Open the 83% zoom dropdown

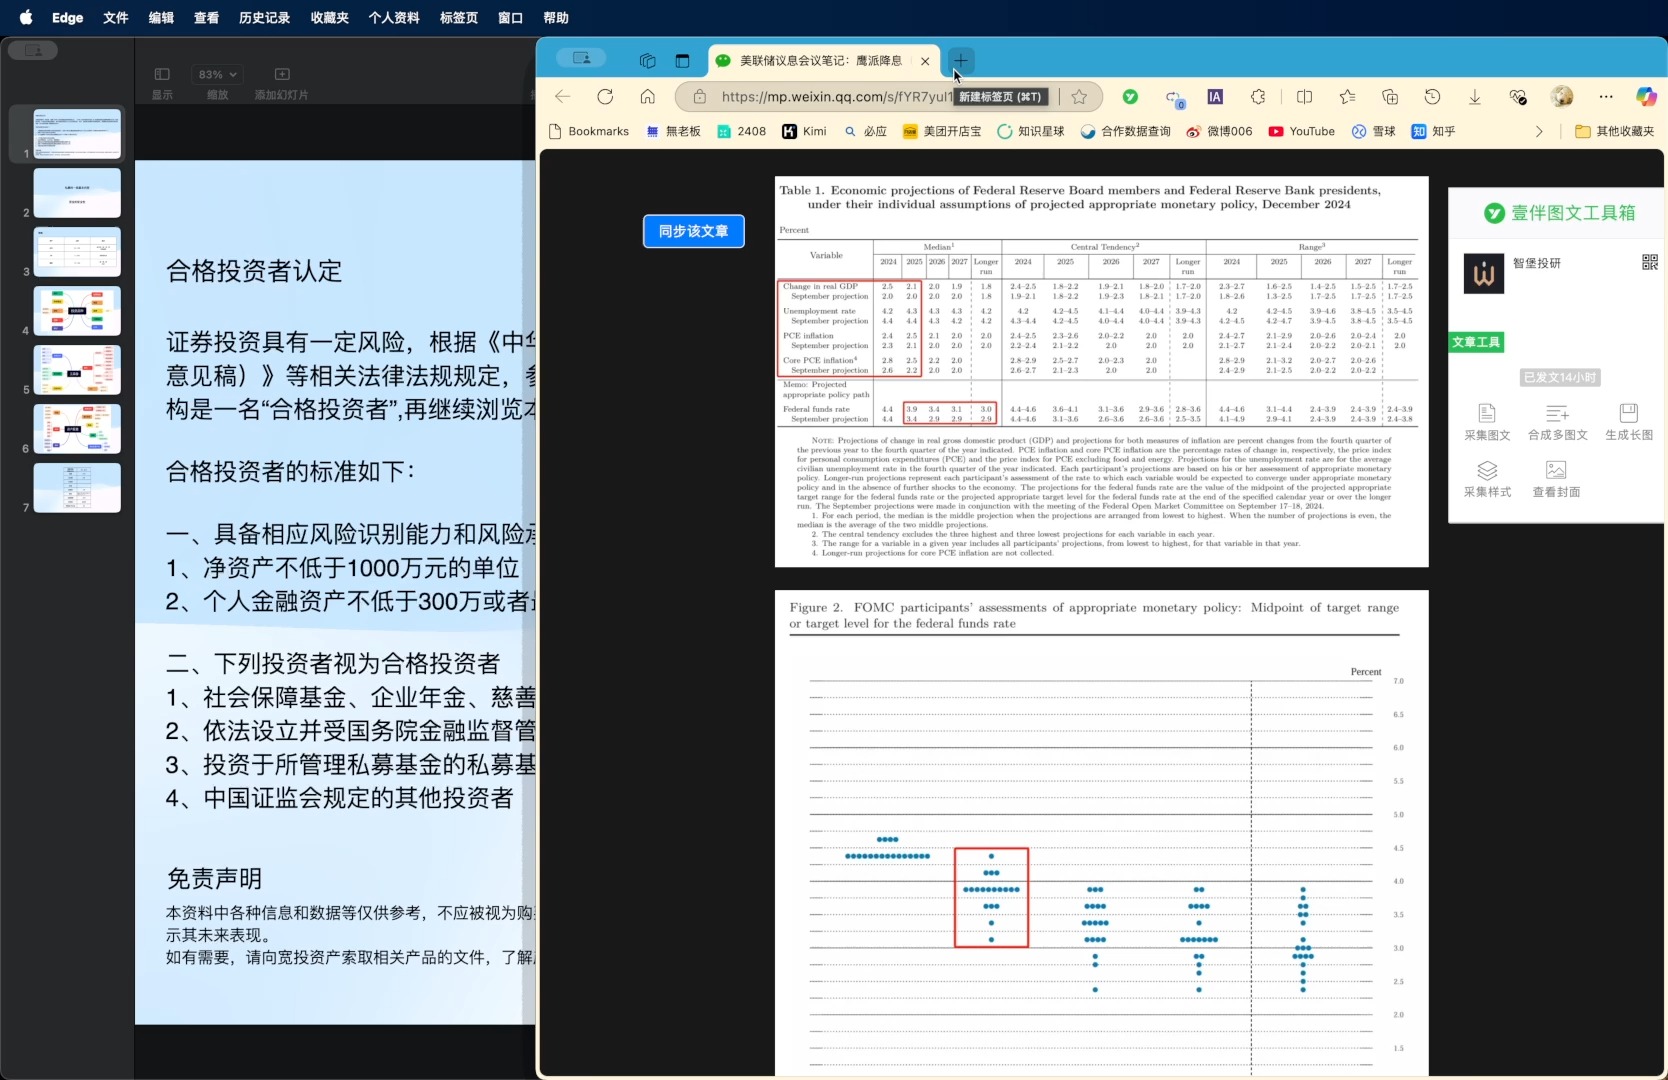tap(217, 74)
